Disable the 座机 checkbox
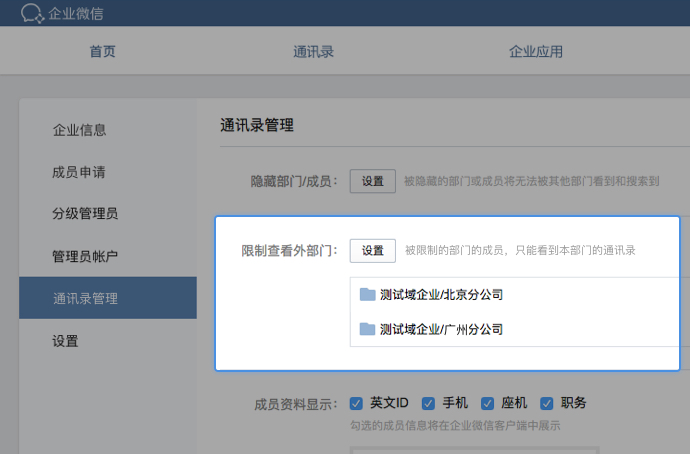Image resolution: width=690 pixels, height=454 pixels. (487, 403)
